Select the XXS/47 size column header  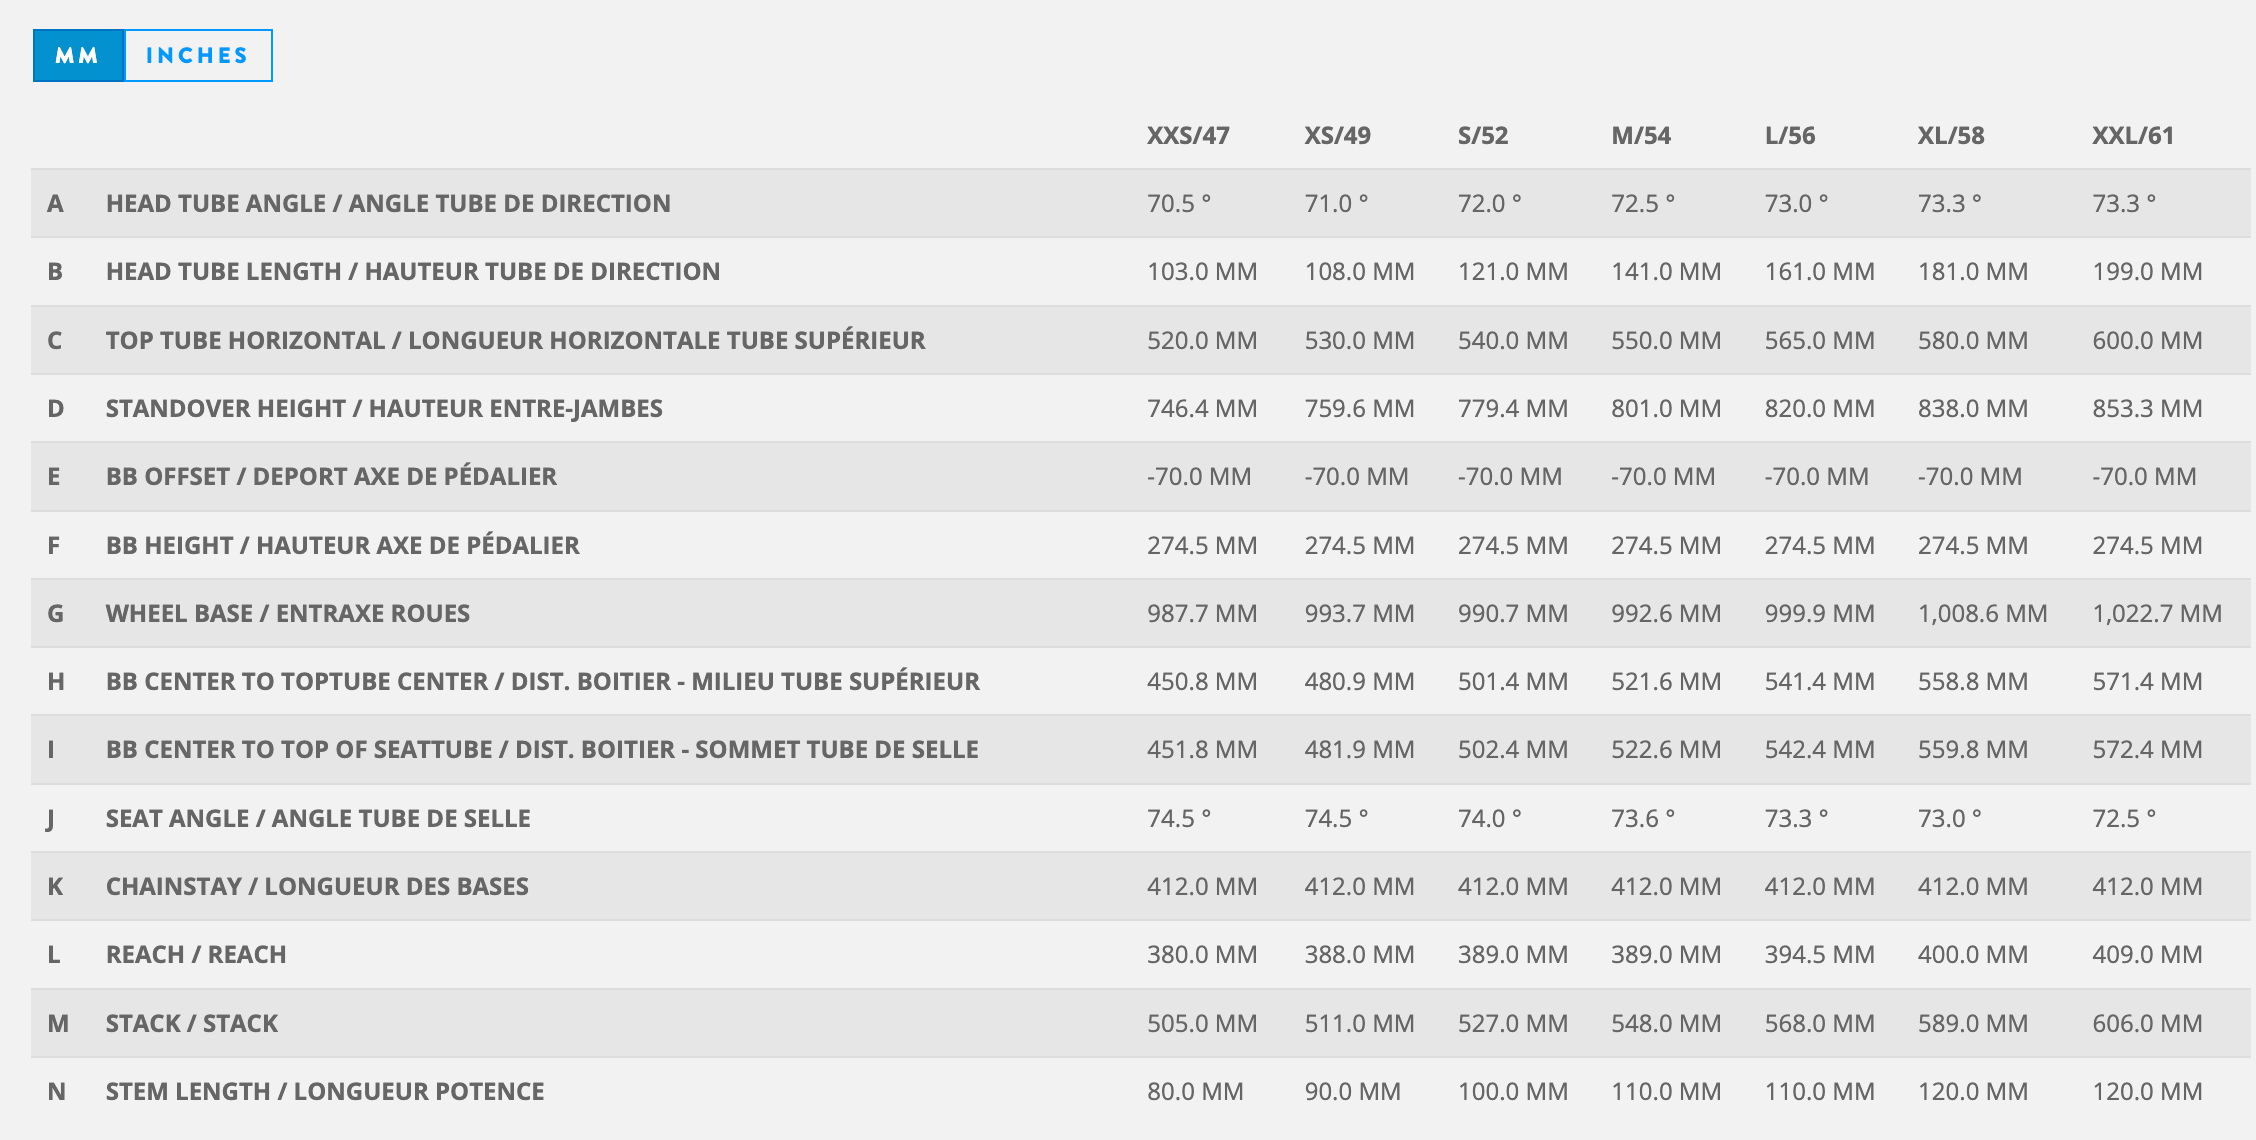[x=1187, y=136]
